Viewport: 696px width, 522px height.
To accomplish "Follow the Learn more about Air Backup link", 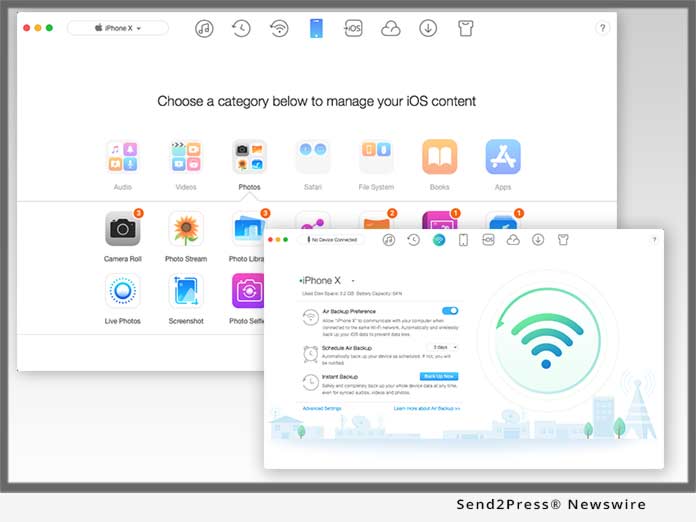I will (x=426, y=409).
